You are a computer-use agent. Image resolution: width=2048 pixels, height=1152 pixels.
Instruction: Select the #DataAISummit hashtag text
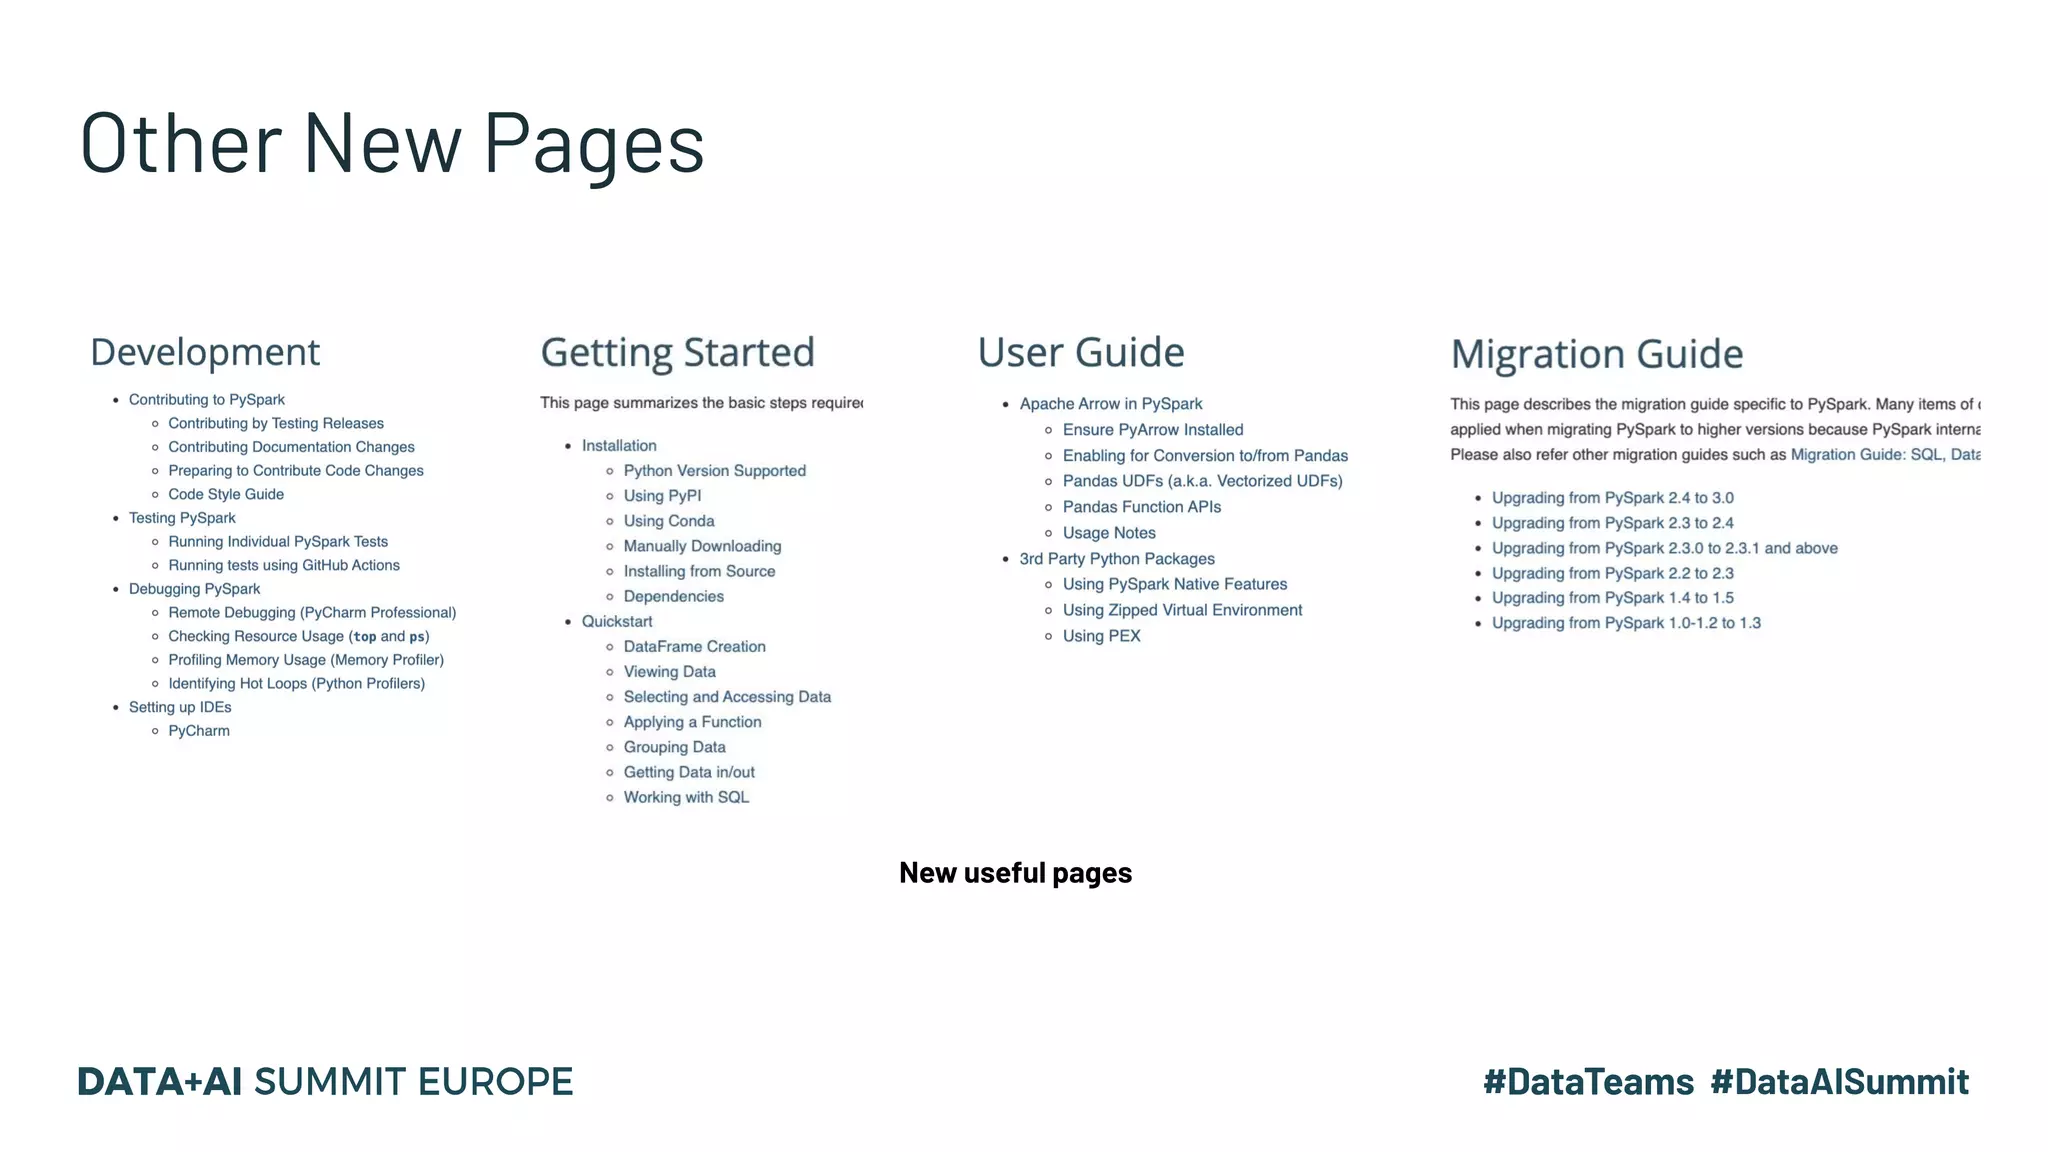tap(1839, 1082)
